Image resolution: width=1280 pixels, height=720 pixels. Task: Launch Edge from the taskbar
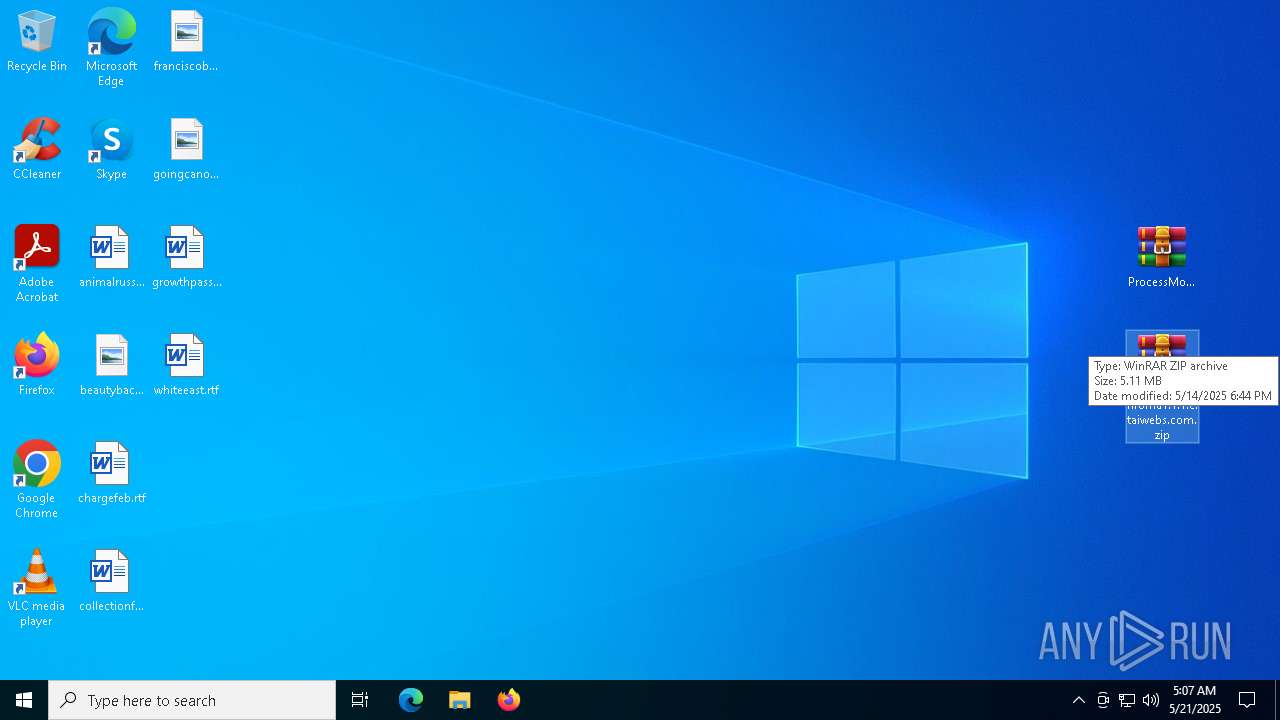[x=411, y=700]
